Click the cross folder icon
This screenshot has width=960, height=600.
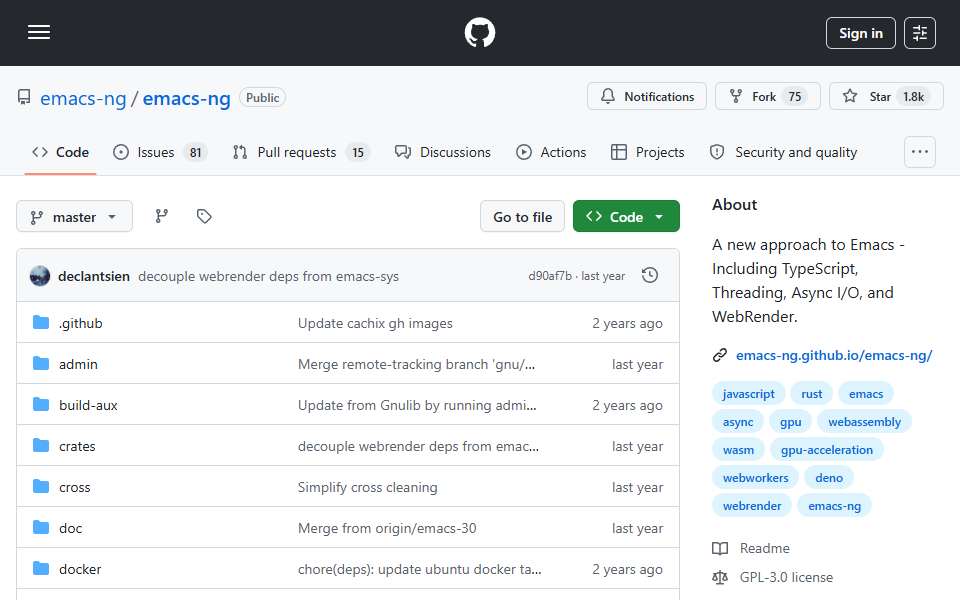click(x=41, y=487)
